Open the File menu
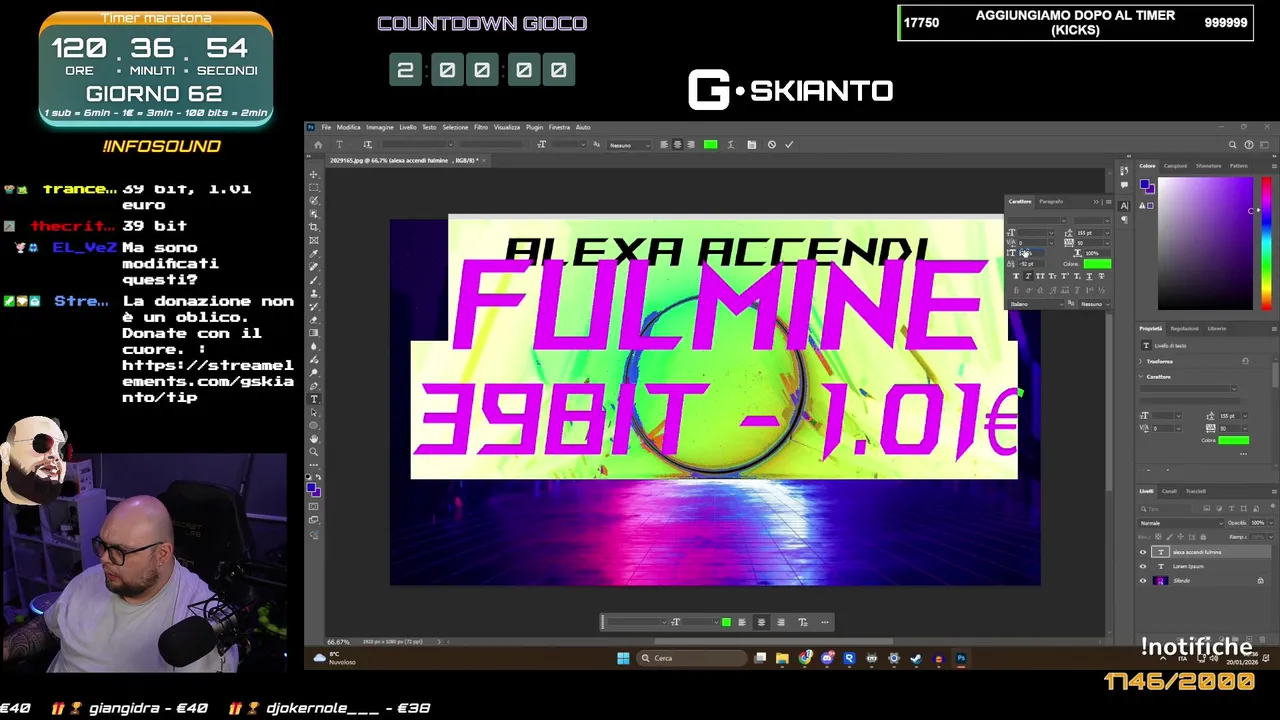Screen dimensions: 1280x720 tap(326, 127)
